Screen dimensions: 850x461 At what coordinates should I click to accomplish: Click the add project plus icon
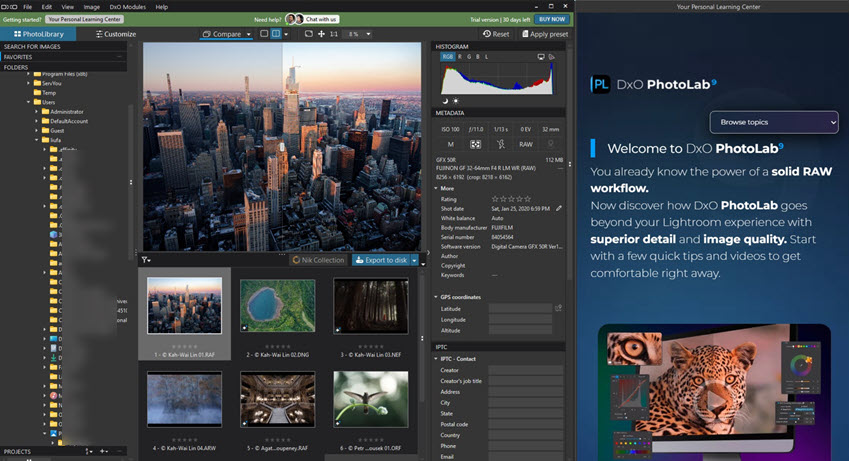point(104,451)
